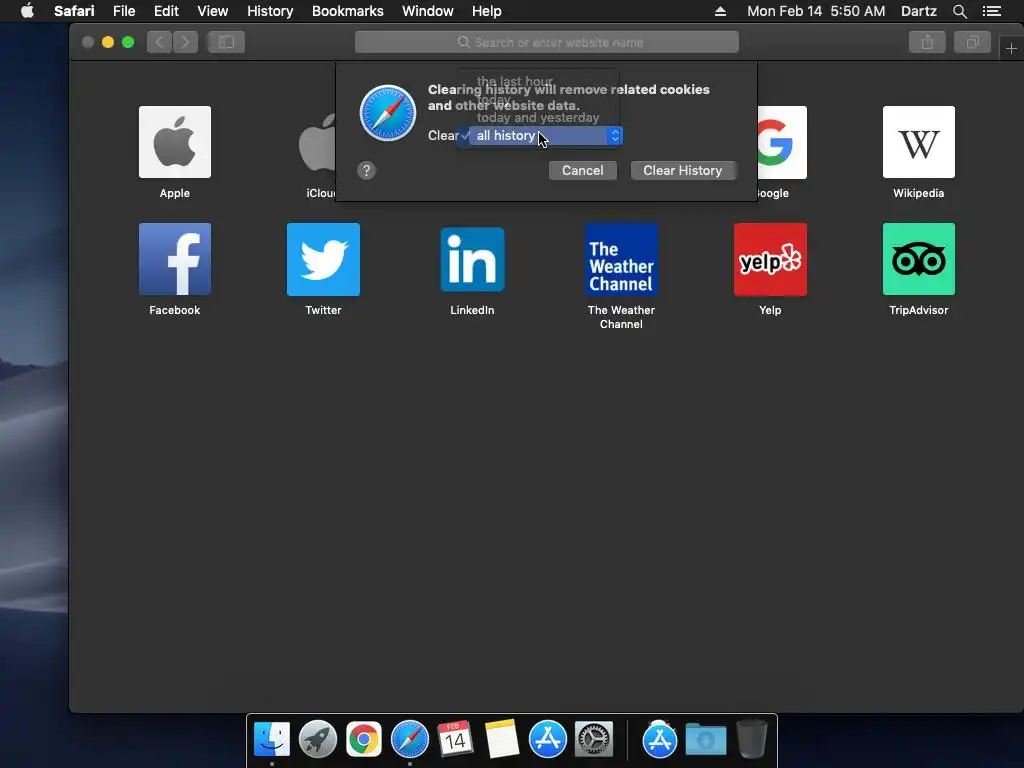This screenshot has height=768, width=1024.
Task: Open the LinkedIn favorite tile
Action: coord(472,259)
